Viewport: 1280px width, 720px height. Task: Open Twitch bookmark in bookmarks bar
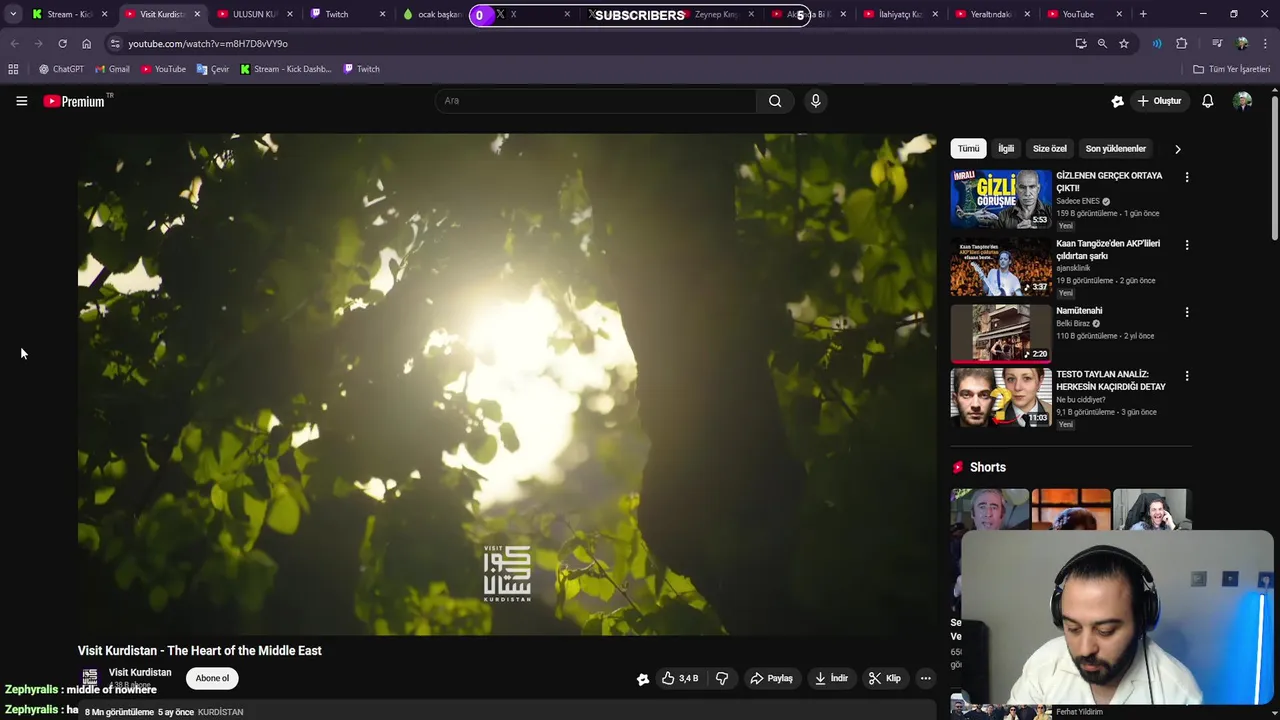(x=361, y=69)
